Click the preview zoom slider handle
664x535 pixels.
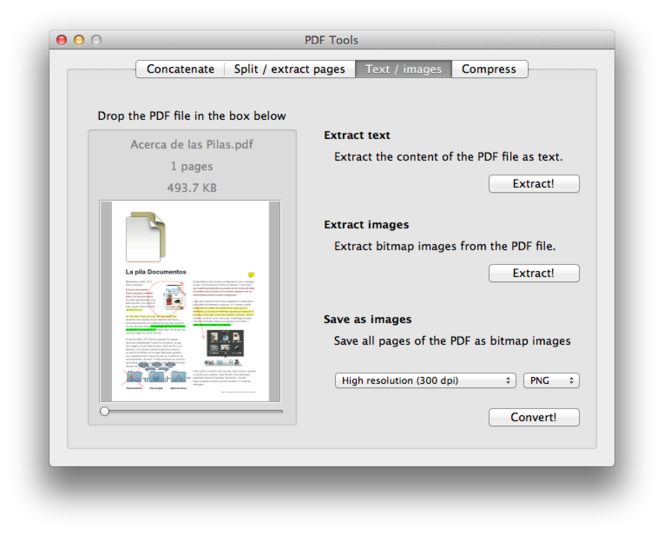104,411
